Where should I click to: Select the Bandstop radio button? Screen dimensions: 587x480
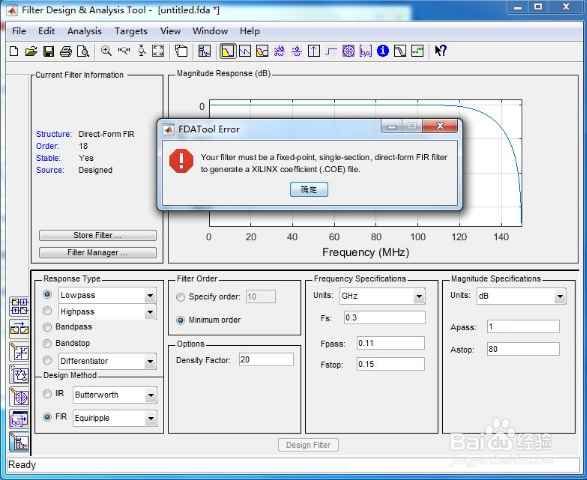click(x=47, y=343)
